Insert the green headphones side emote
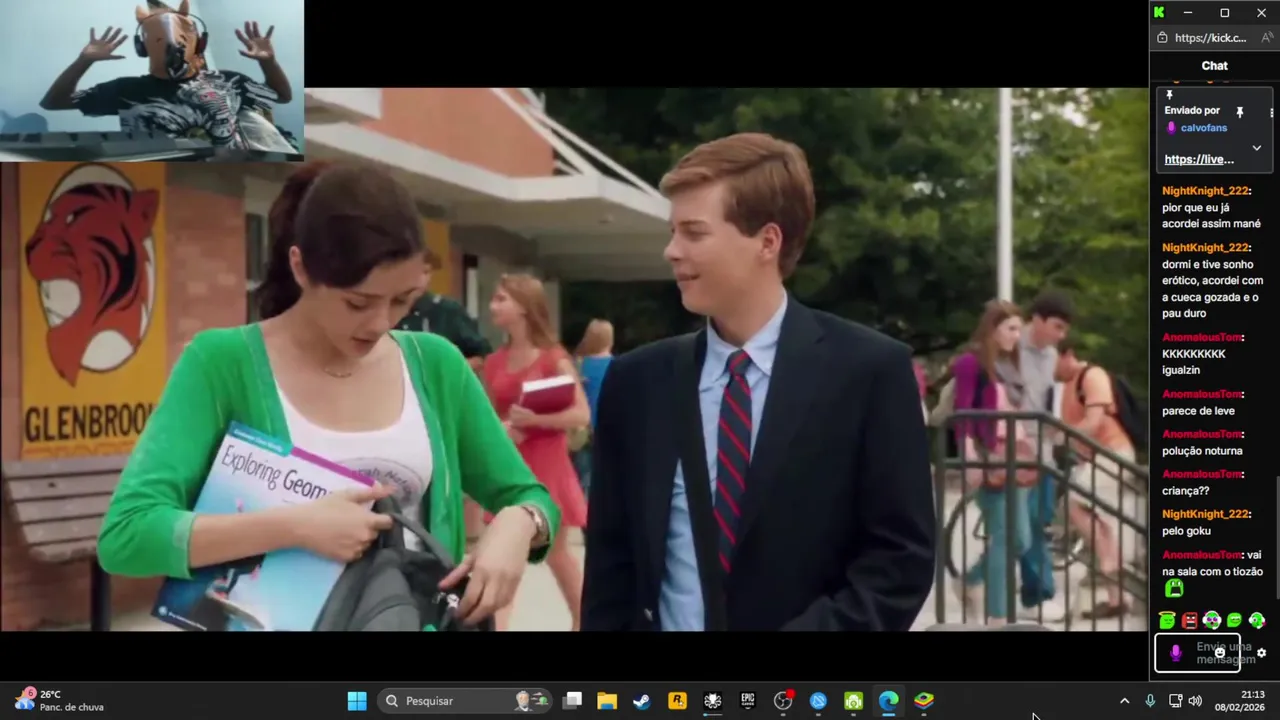Image resolution: width=1280 pixels, height=720 pixels. pos(1257,621)
